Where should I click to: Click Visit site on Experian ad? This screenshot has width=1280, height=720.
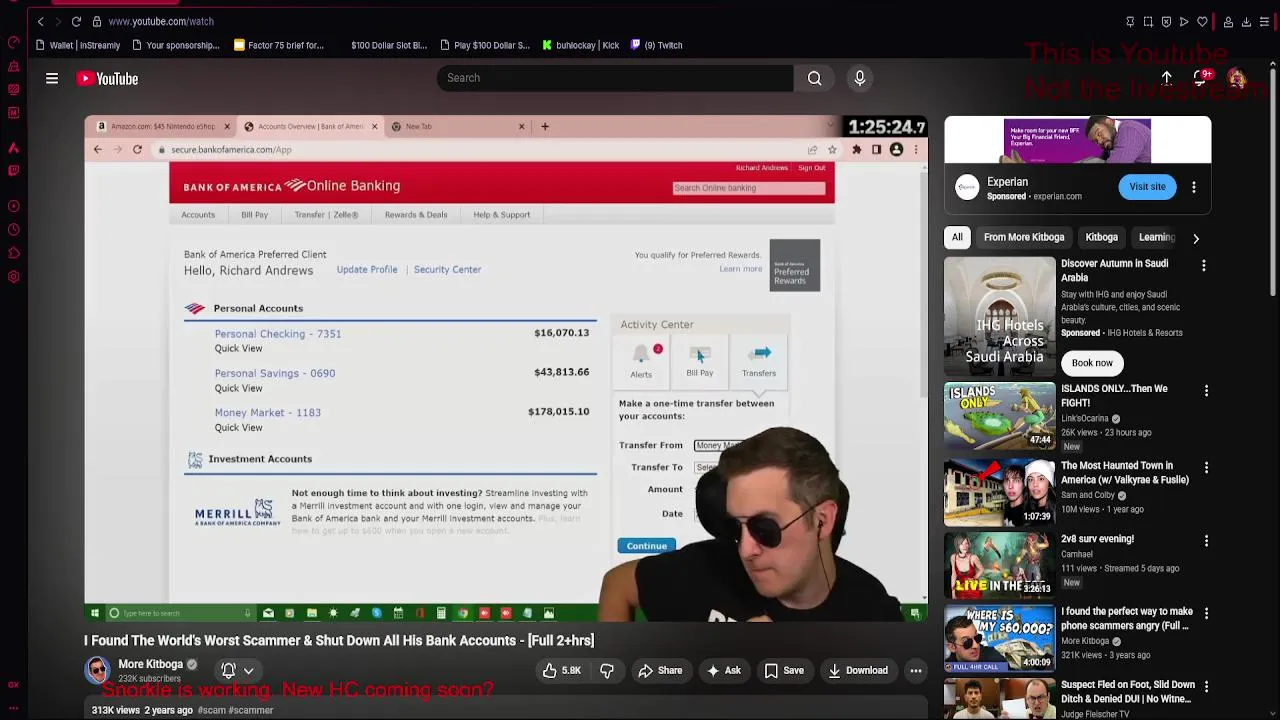tap(1147, 187)
